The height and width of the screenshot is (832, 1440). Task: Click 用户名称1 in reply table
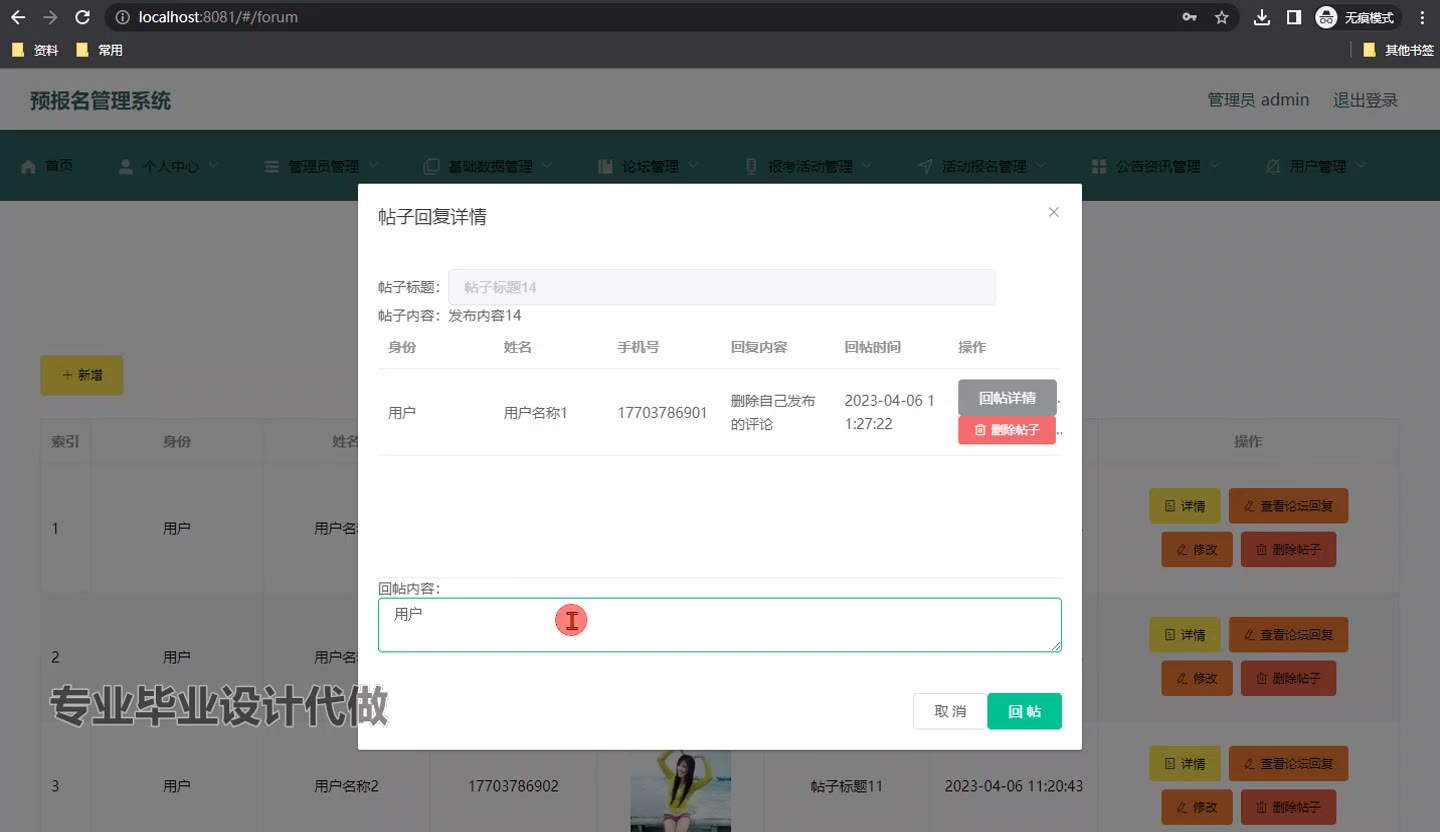pyautogui.click(x=535, y=413)
